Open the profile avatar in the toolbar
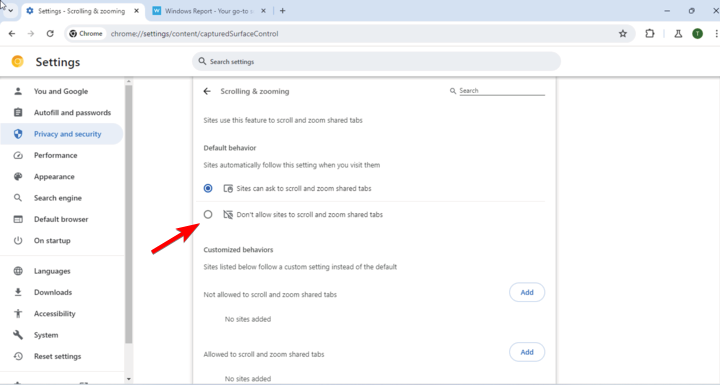The width and height of the screenshot is (720, 385). 697,34
